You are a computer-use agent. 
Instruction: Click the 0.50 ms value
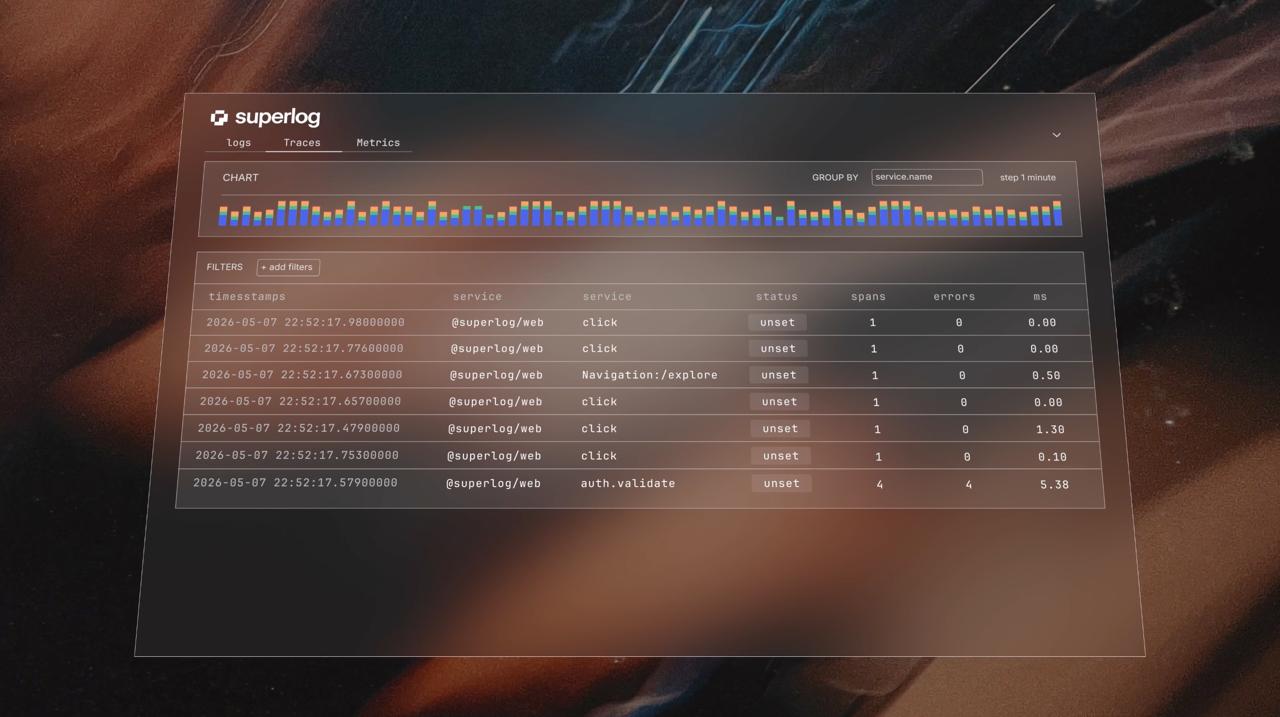(x=1046, y=375)
